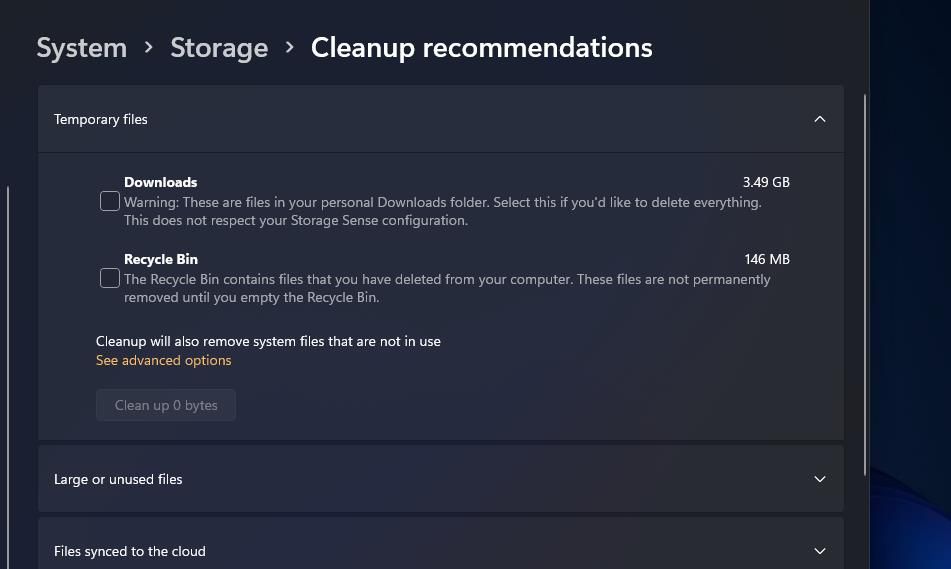Select the bold Downloads label

point(160,182)
